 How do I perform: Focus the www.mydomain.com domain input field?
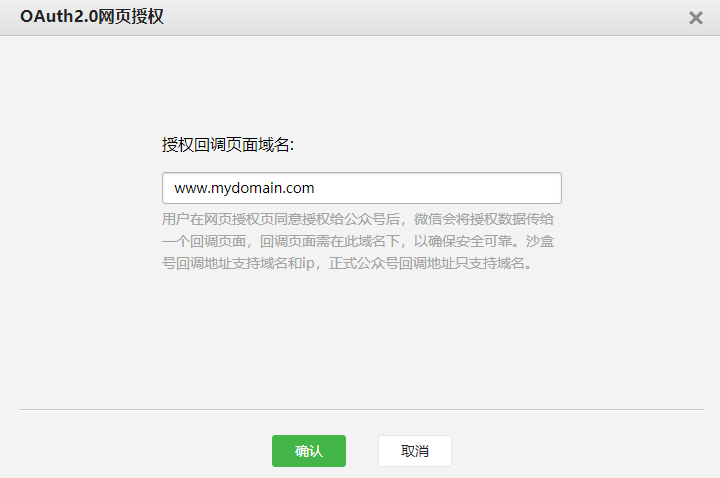pyautogui.click(x=361, y=188)
